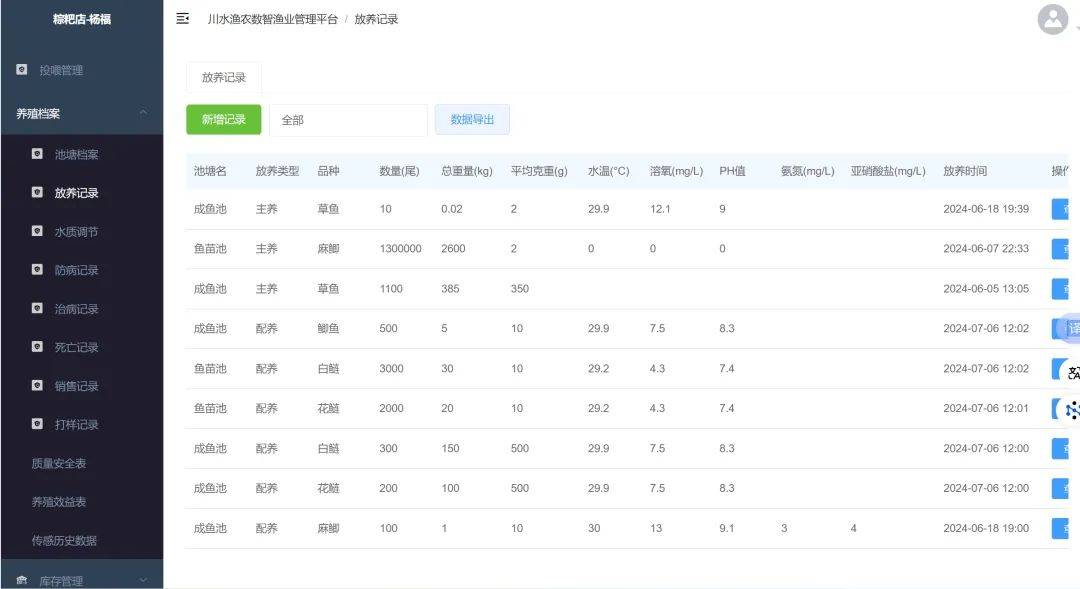Collapse the 养殖档案 menu section
Screen dimensions: 1080x589
coord(143,113)
